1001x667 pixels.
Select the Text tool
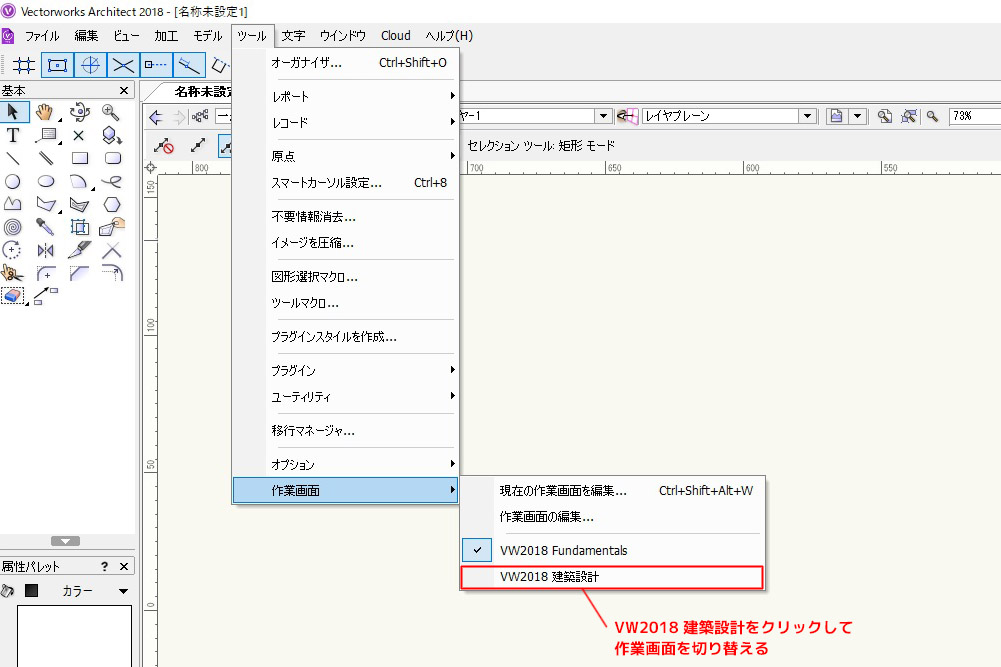pos(13,135)
